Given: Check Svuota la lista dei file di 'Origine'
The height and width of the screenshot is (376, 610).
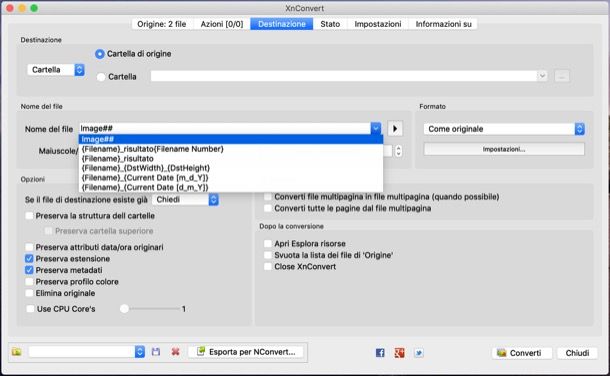Looking at the screenshot, I should click(x=268, y=255).
